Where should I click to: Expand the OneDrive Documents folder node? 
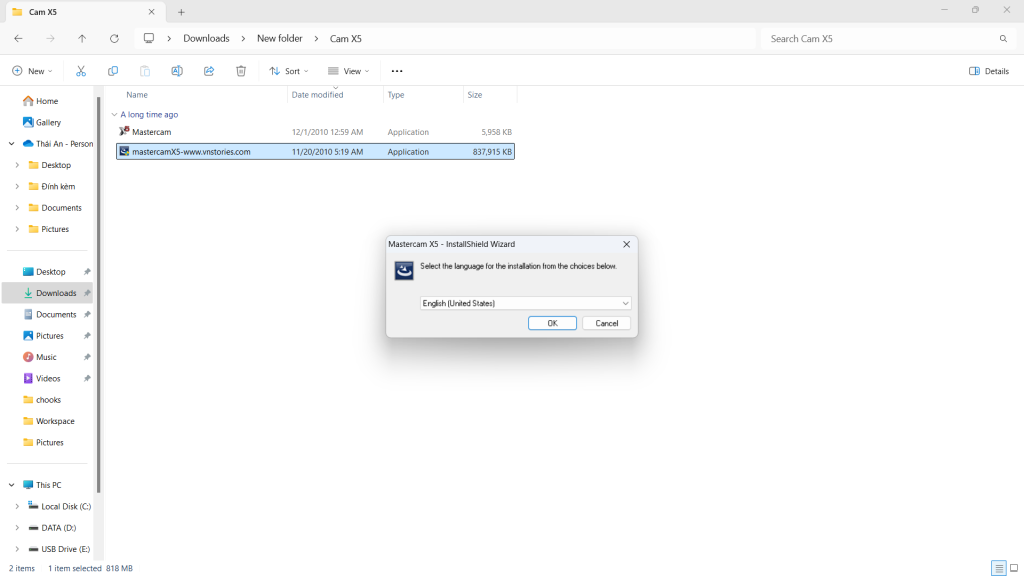[17, 208]
